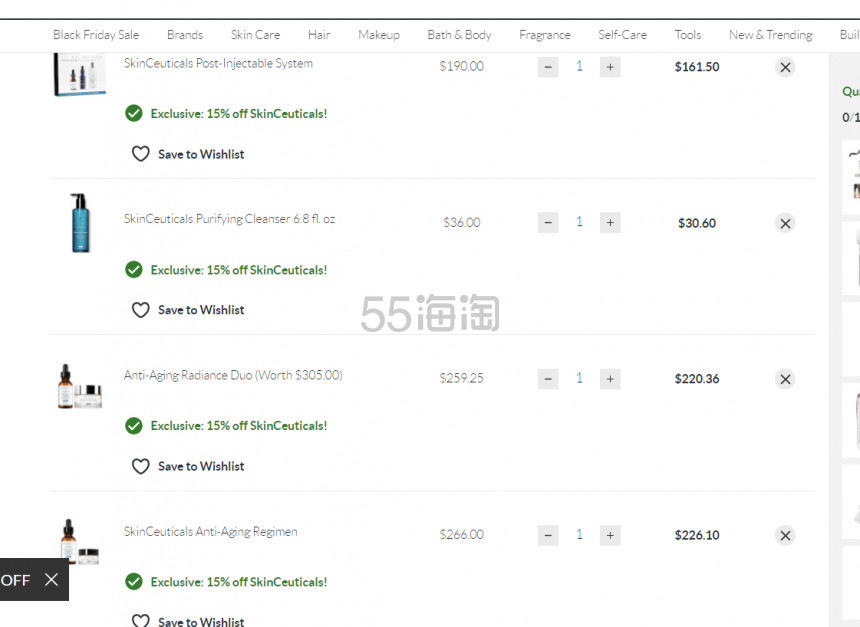Click the $30.60 subtotal price
This screenshot has width=860, height=627.
[697, 223]
